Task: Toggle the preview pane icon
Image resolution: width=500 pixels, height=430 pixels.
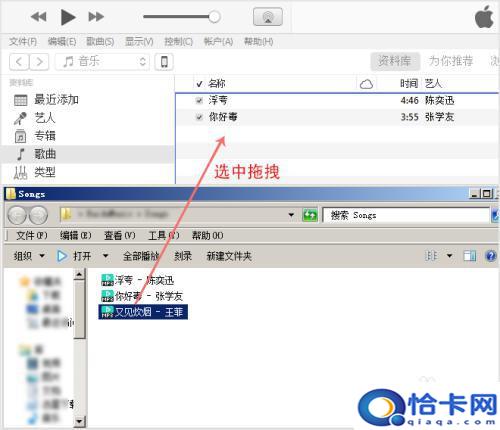Action: (470, 256)
